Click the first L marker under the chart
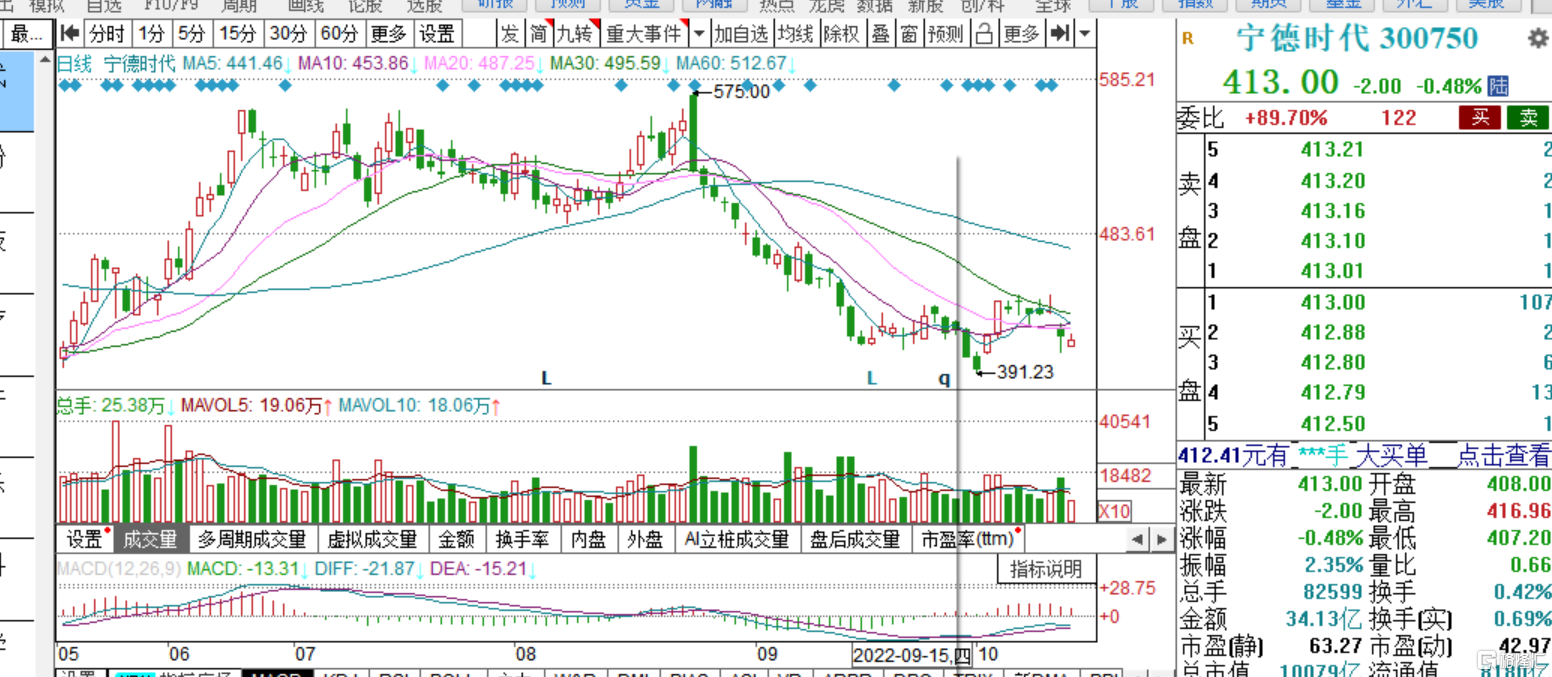Viewport: 1552px width, 677px height. coord(546,378)
